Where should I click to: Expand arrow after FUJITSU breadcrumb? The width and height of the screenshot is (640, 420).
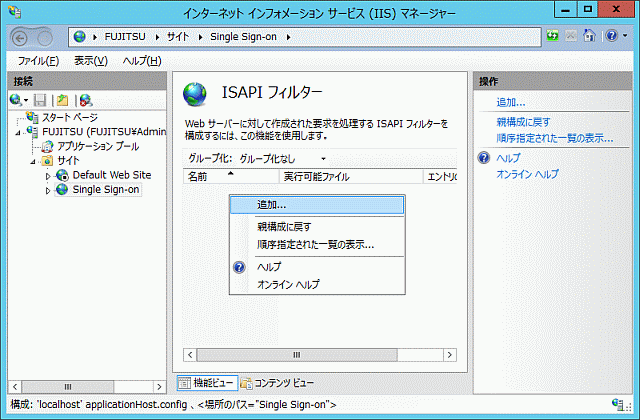click(x=157, y=37)
